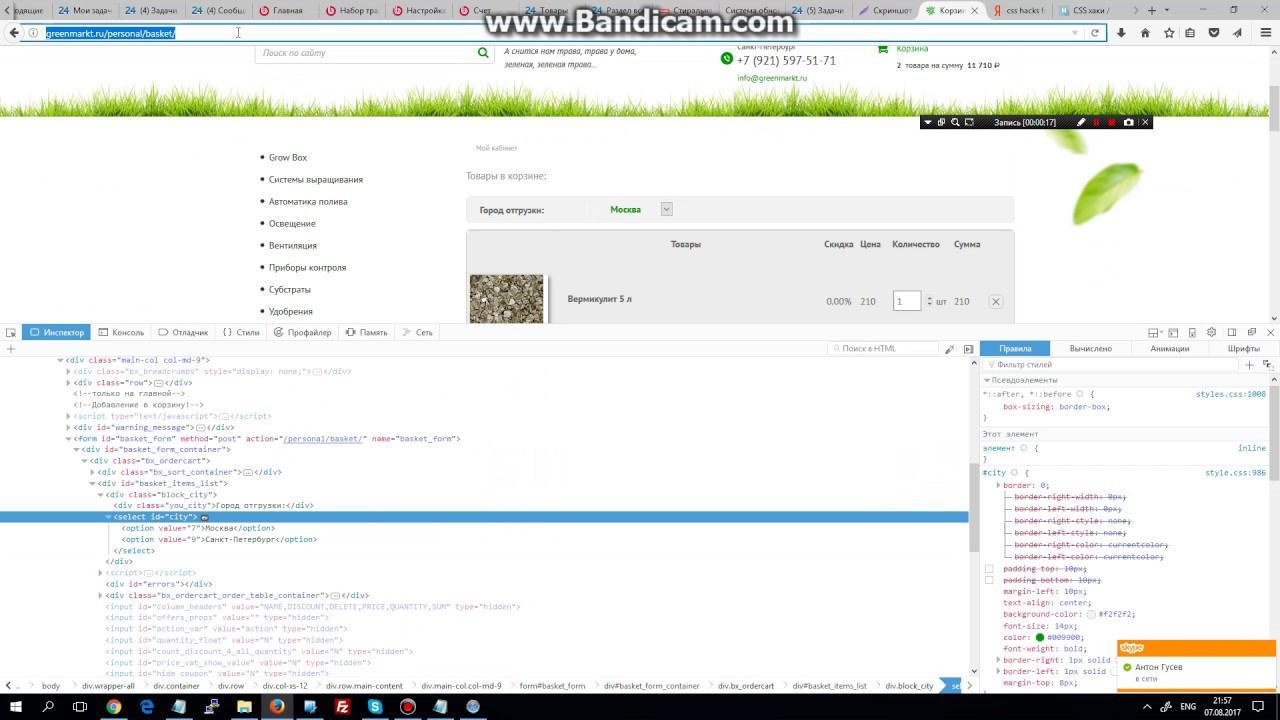Viewport: 1280px width, 720px height.
Task: Open the Вычислено sidebar tab
Action: (x=1090, y=349)
